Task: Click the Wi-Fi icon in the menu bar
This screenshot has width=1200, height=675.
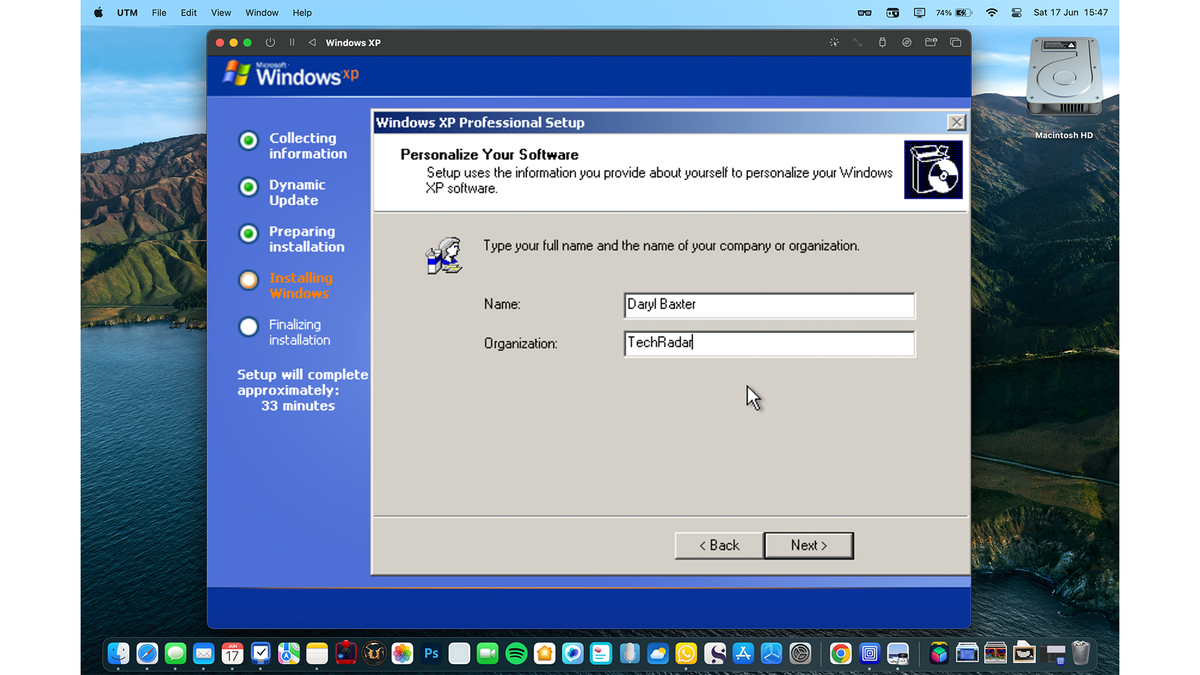Action: point(991,13)
